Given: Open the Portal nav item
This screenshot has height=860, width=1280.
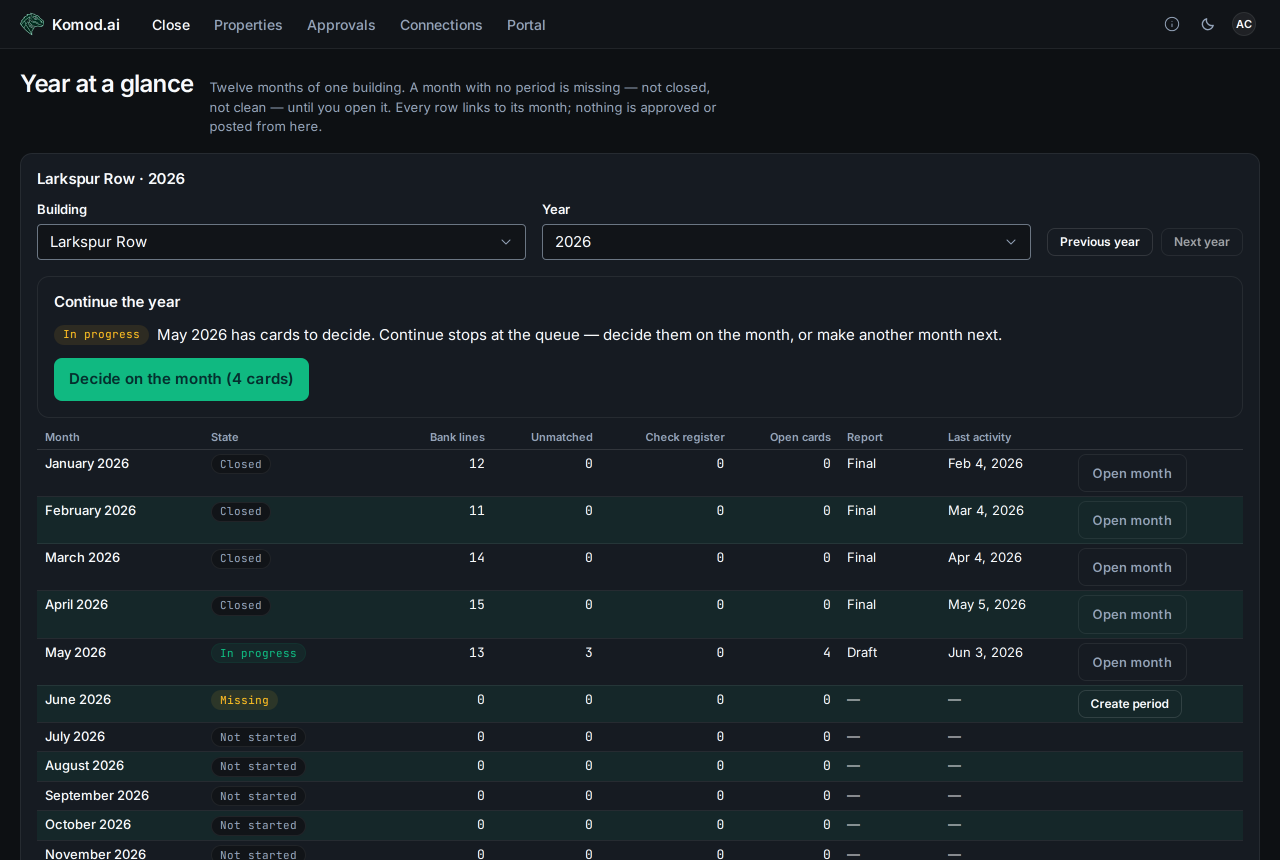Looking at the screenshot, I should tap(526, 25).
